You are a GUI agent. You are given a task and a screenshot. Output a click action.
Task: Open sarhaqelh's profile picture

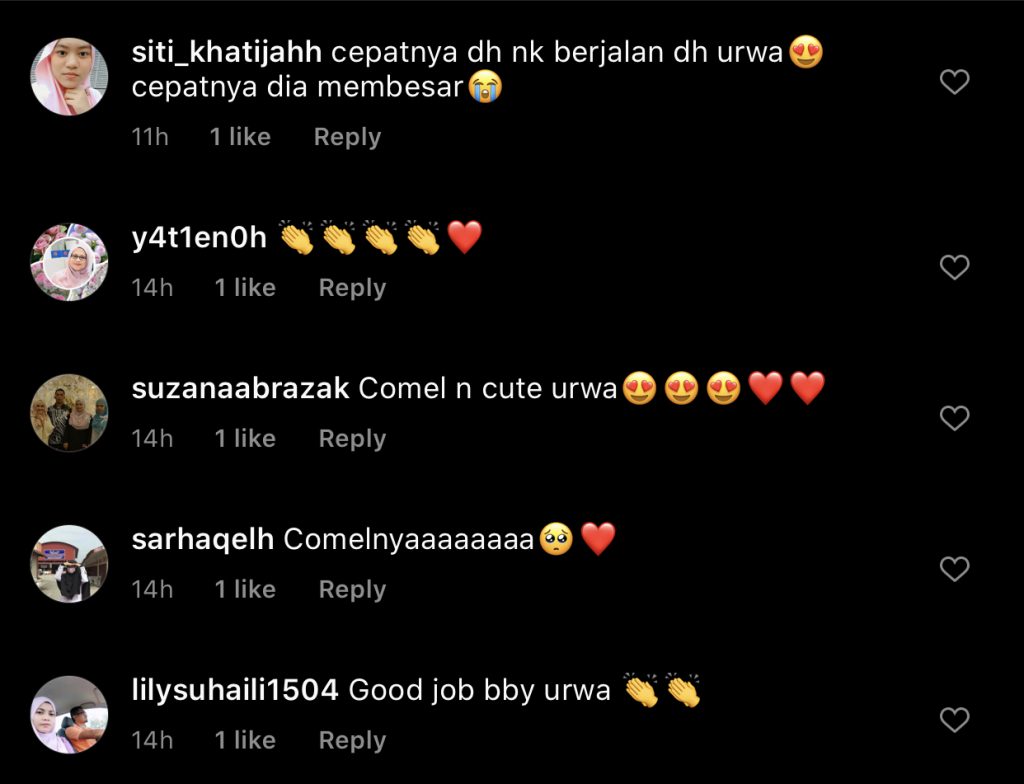(69, 564)
